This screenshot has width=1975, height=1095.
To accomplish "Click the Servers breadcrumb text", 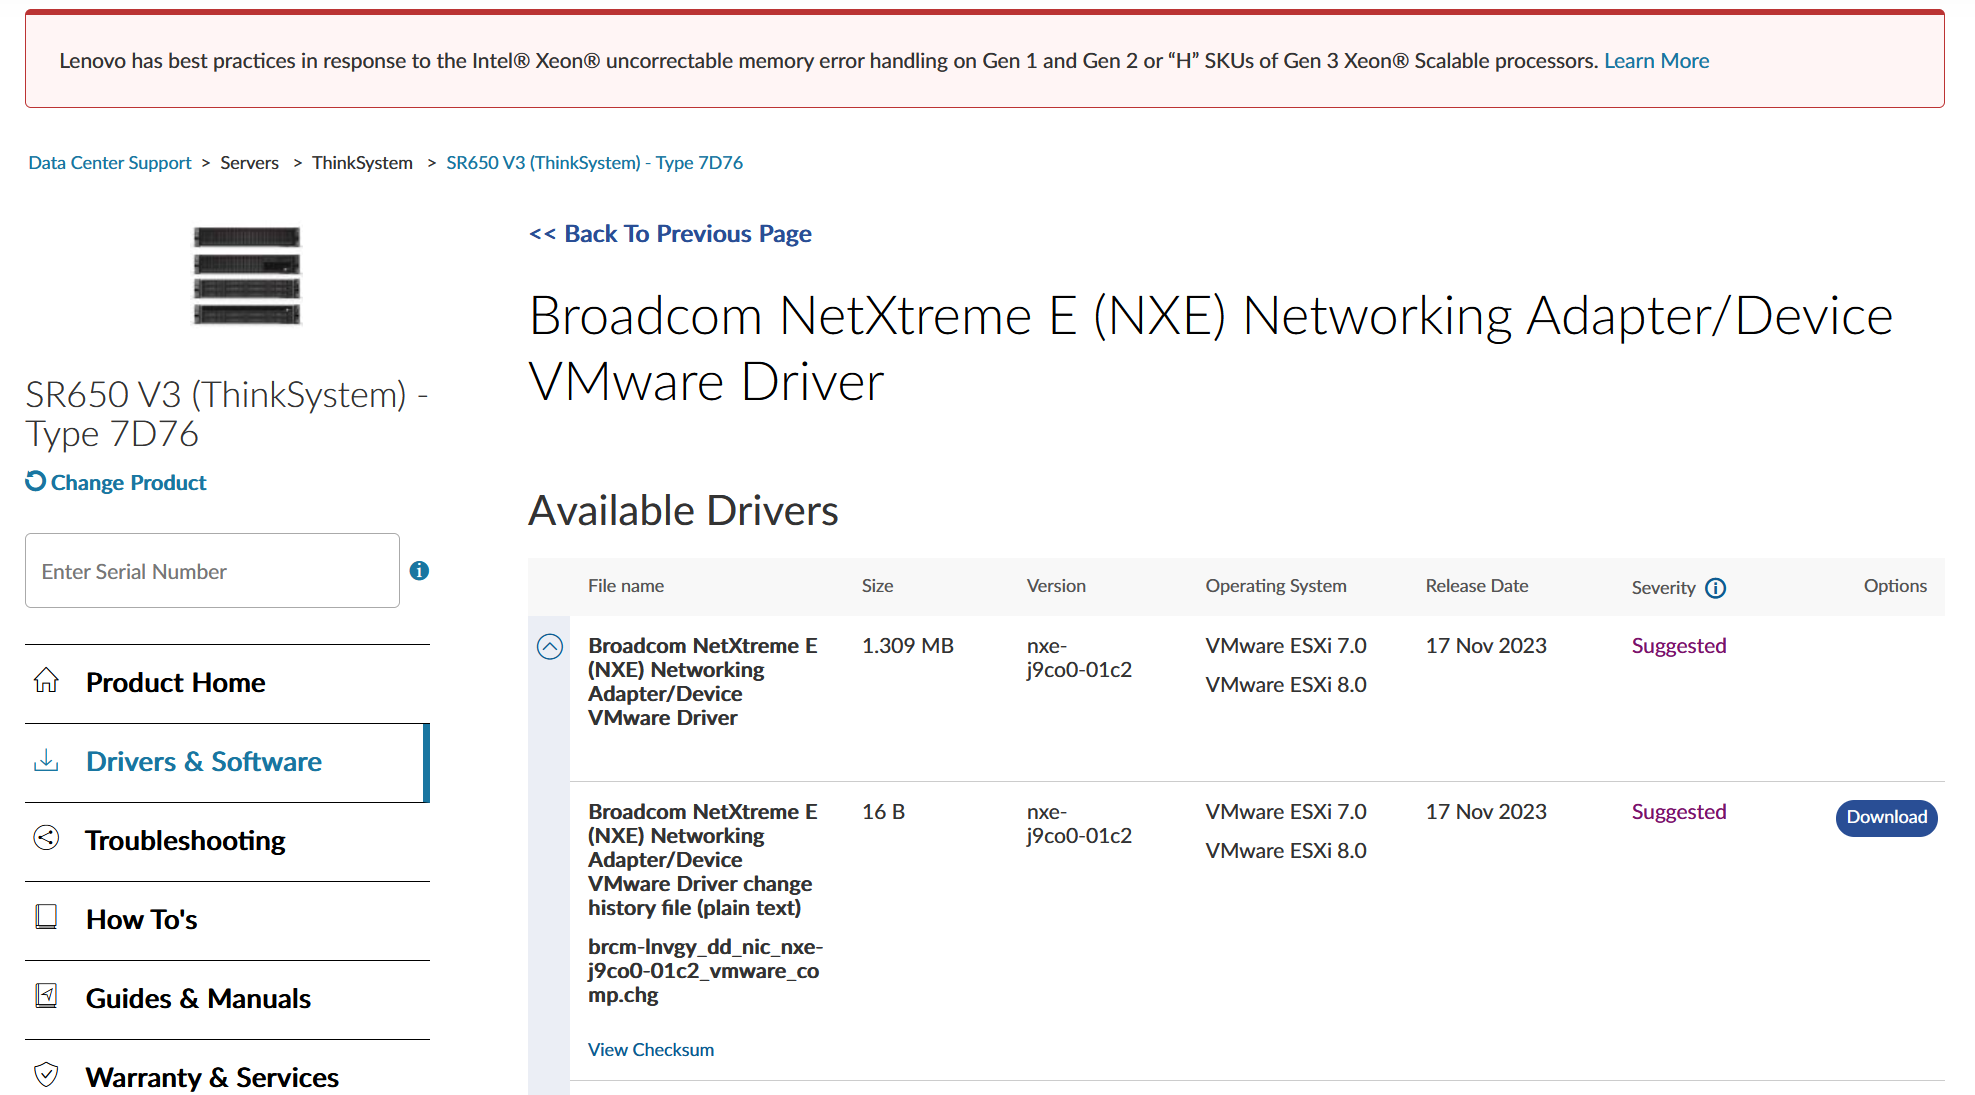I will point(250,163).
